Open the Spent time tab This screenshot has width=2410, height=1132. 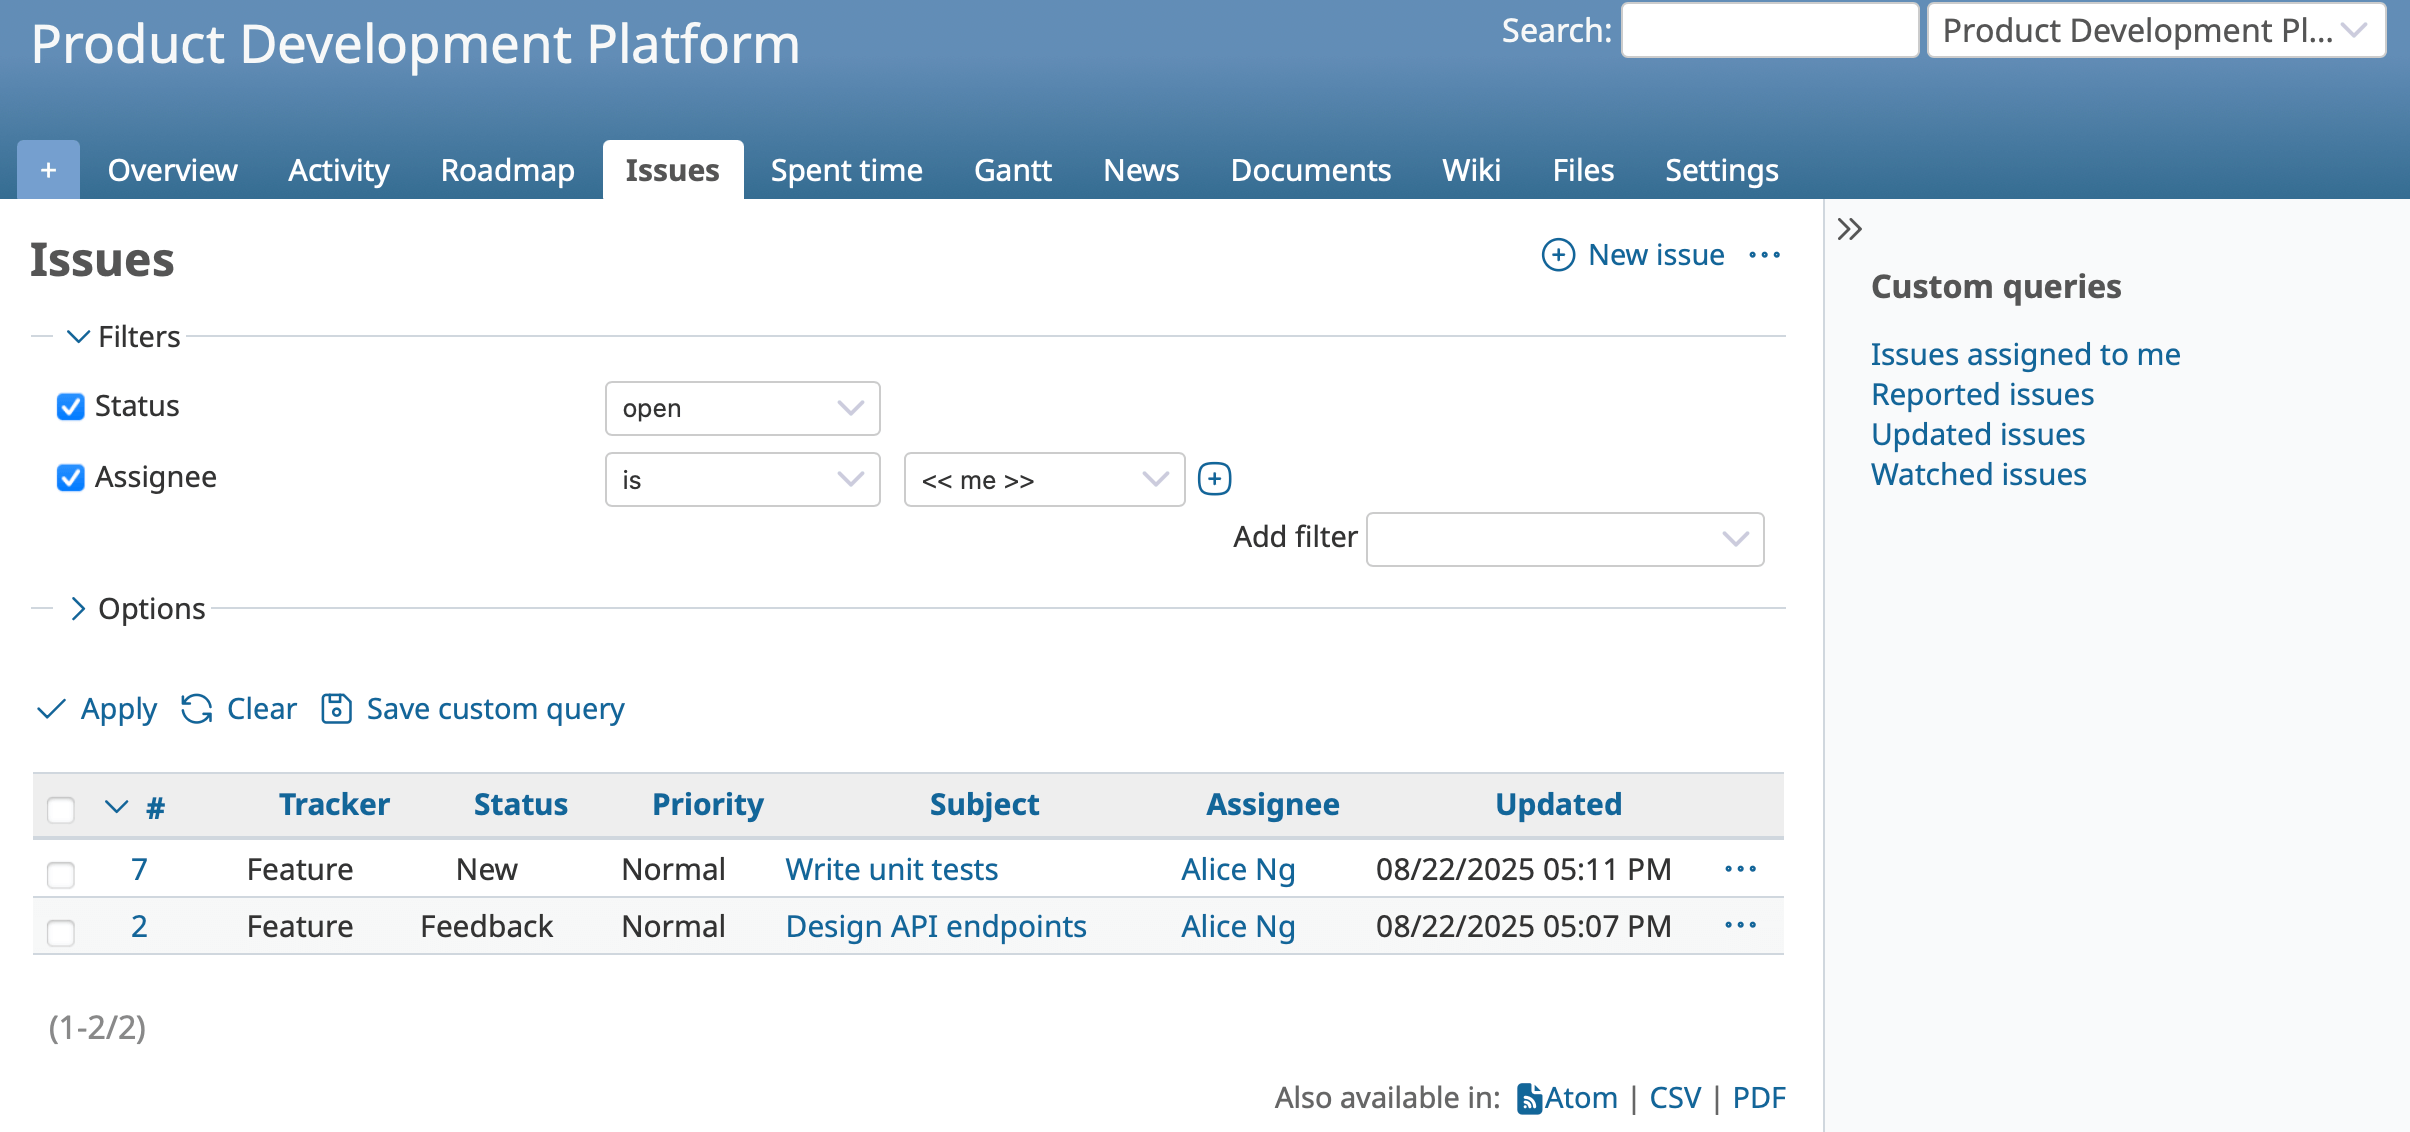coord(846,170)
